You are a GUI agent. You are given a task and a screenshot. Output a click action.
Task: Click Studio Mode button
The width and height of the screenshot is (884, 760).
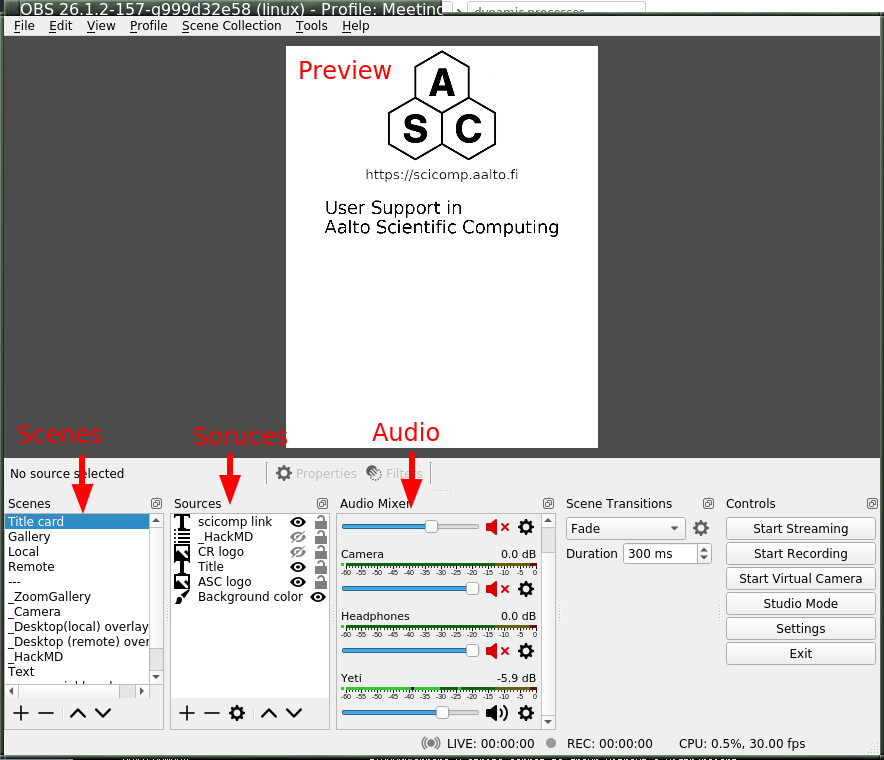point(801,603)
